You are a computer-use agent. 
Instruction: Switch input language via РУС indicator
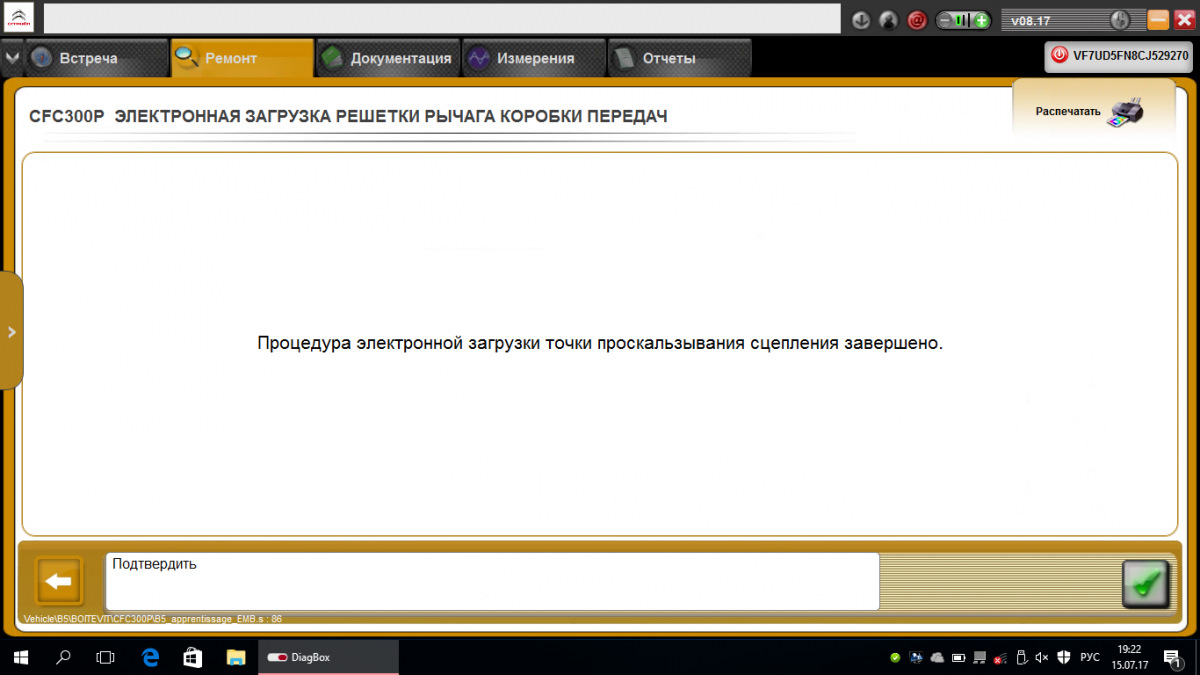coord(1090,657)
